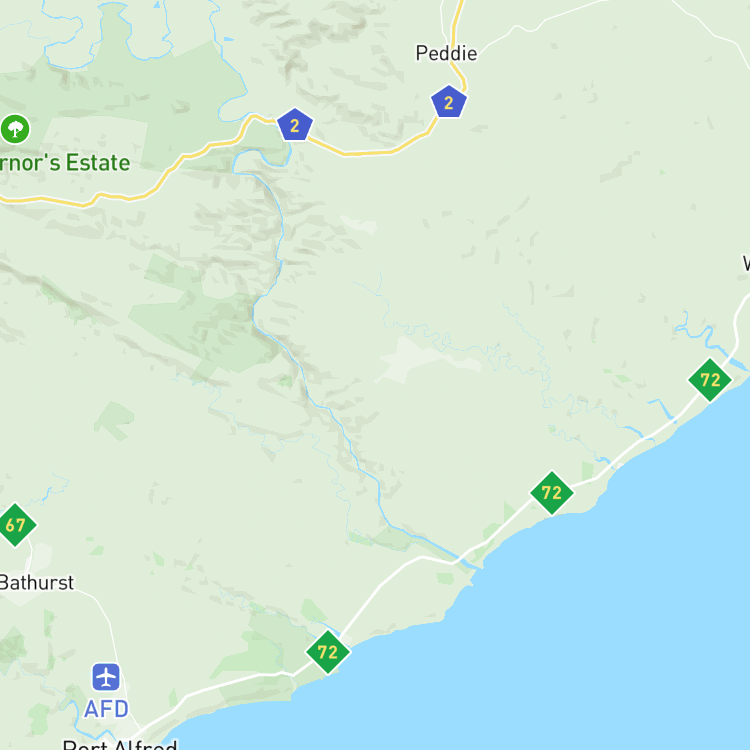Select the route 2 shield beside the river bend
Screen dimensions: 750x750
295,124
